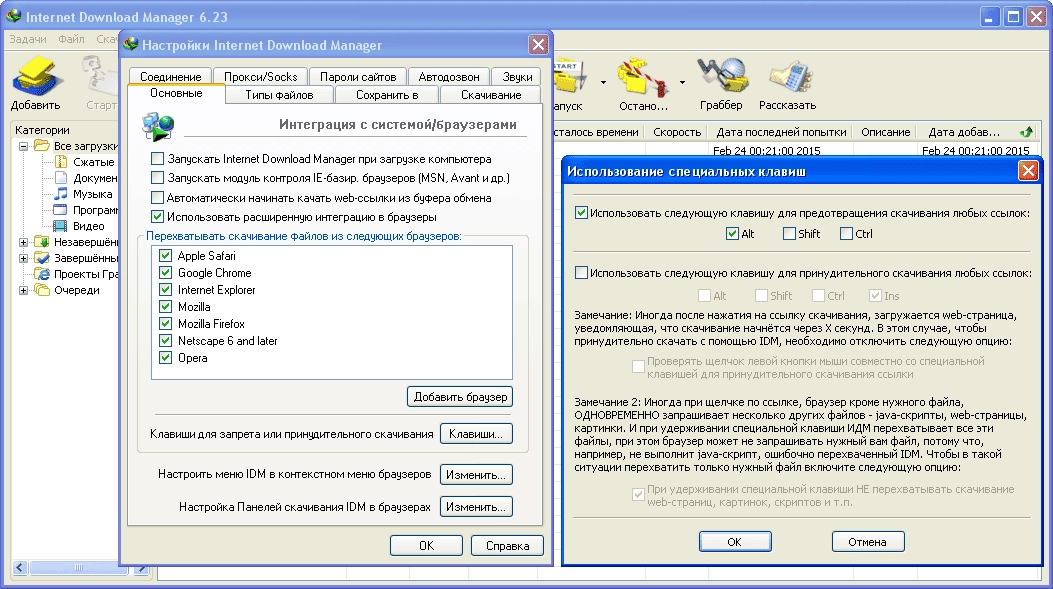Viewport: 1053px width, 589px height.
Task: Uncheck the Alt key checkbox for preventing downloads
Action: tap(733, 234)
